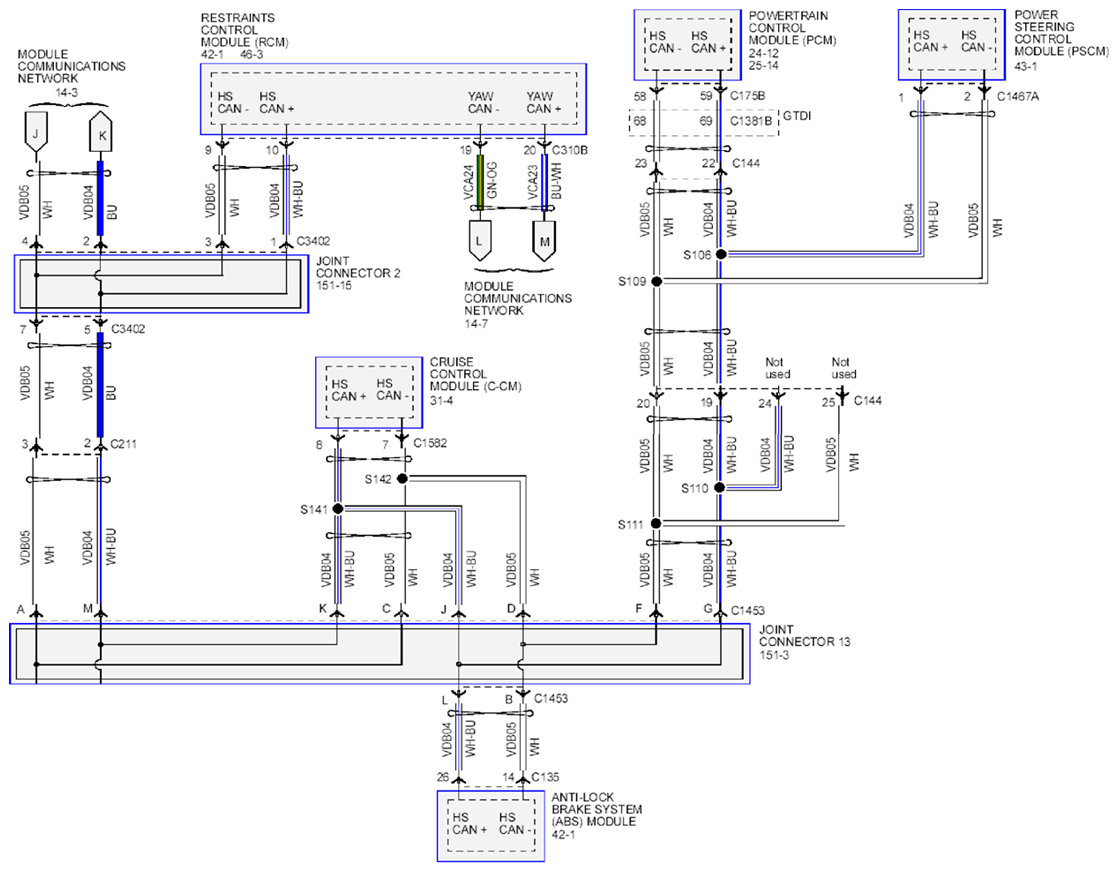Click connector label C175B
The image size is (1118, 872).
[748, 96]
